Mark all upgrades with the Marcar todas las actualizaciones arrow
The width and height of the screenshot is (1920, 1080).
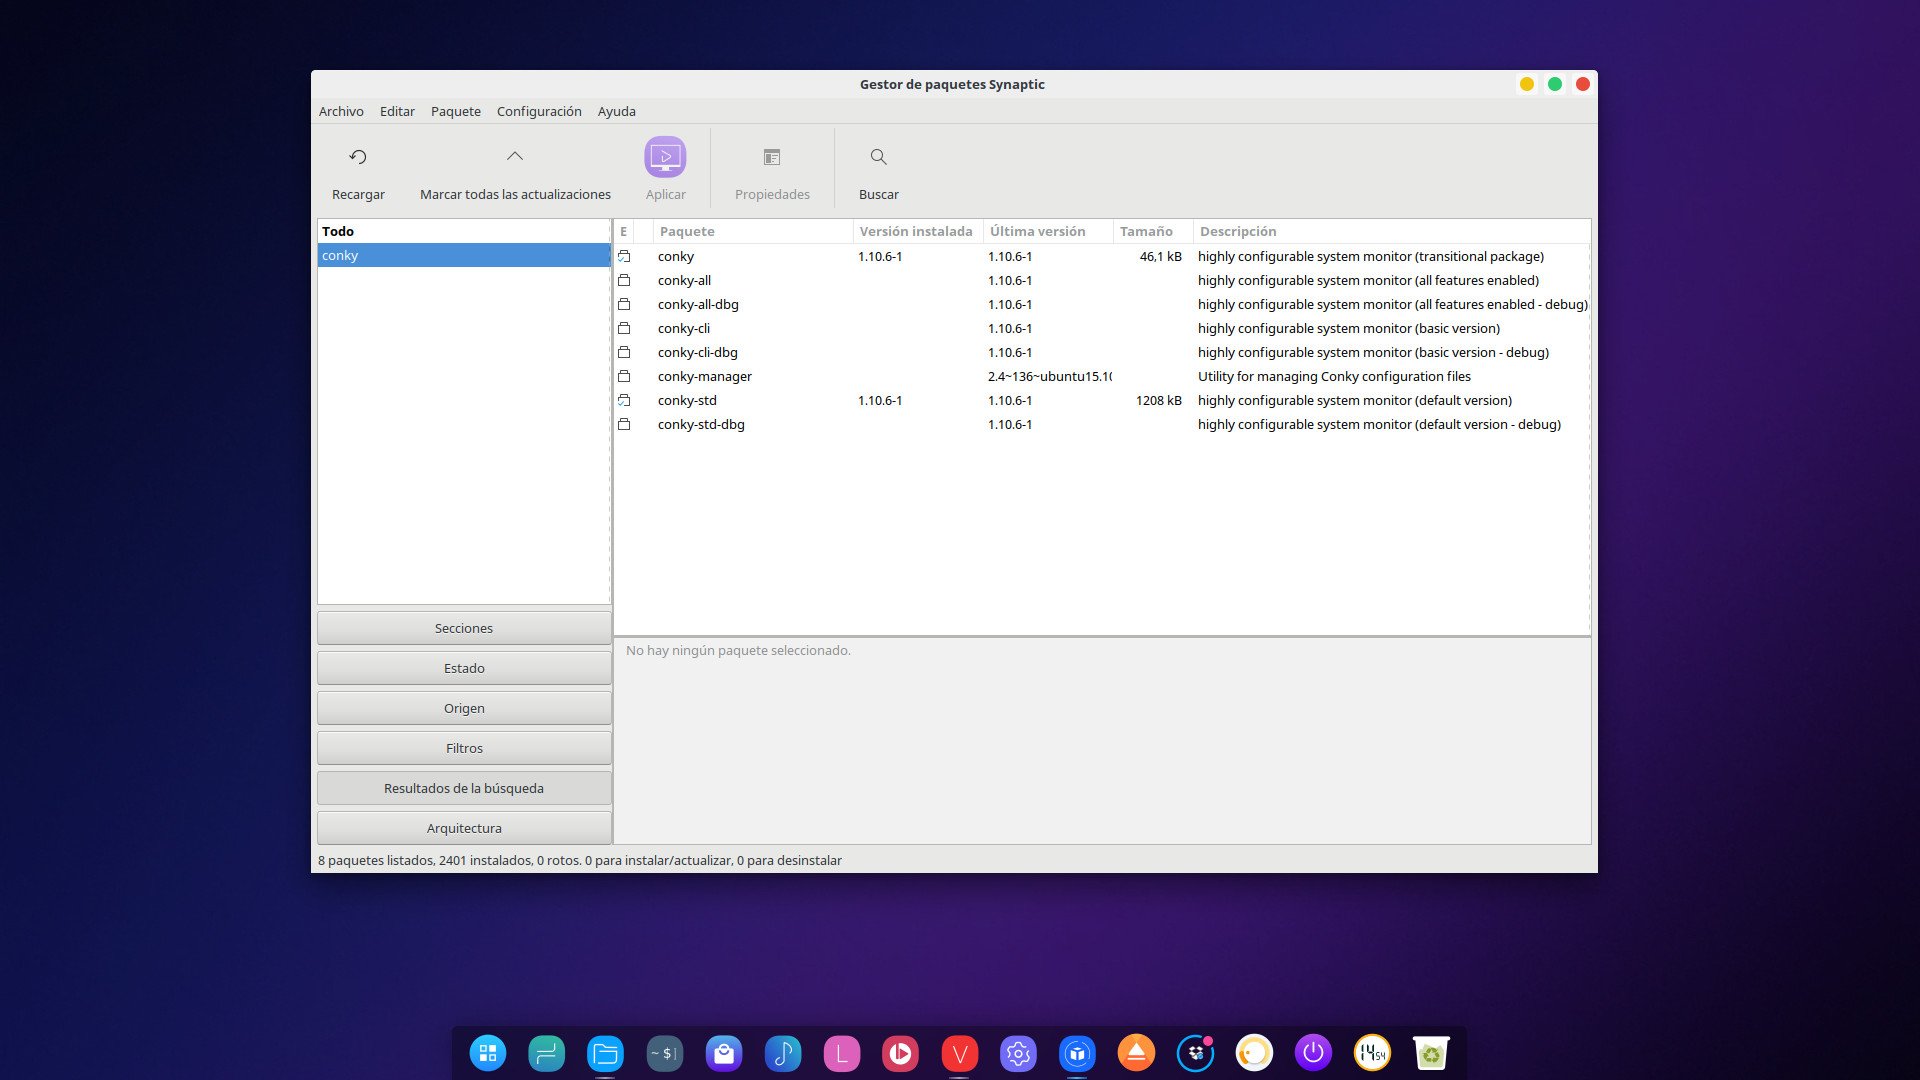point(515,157)
